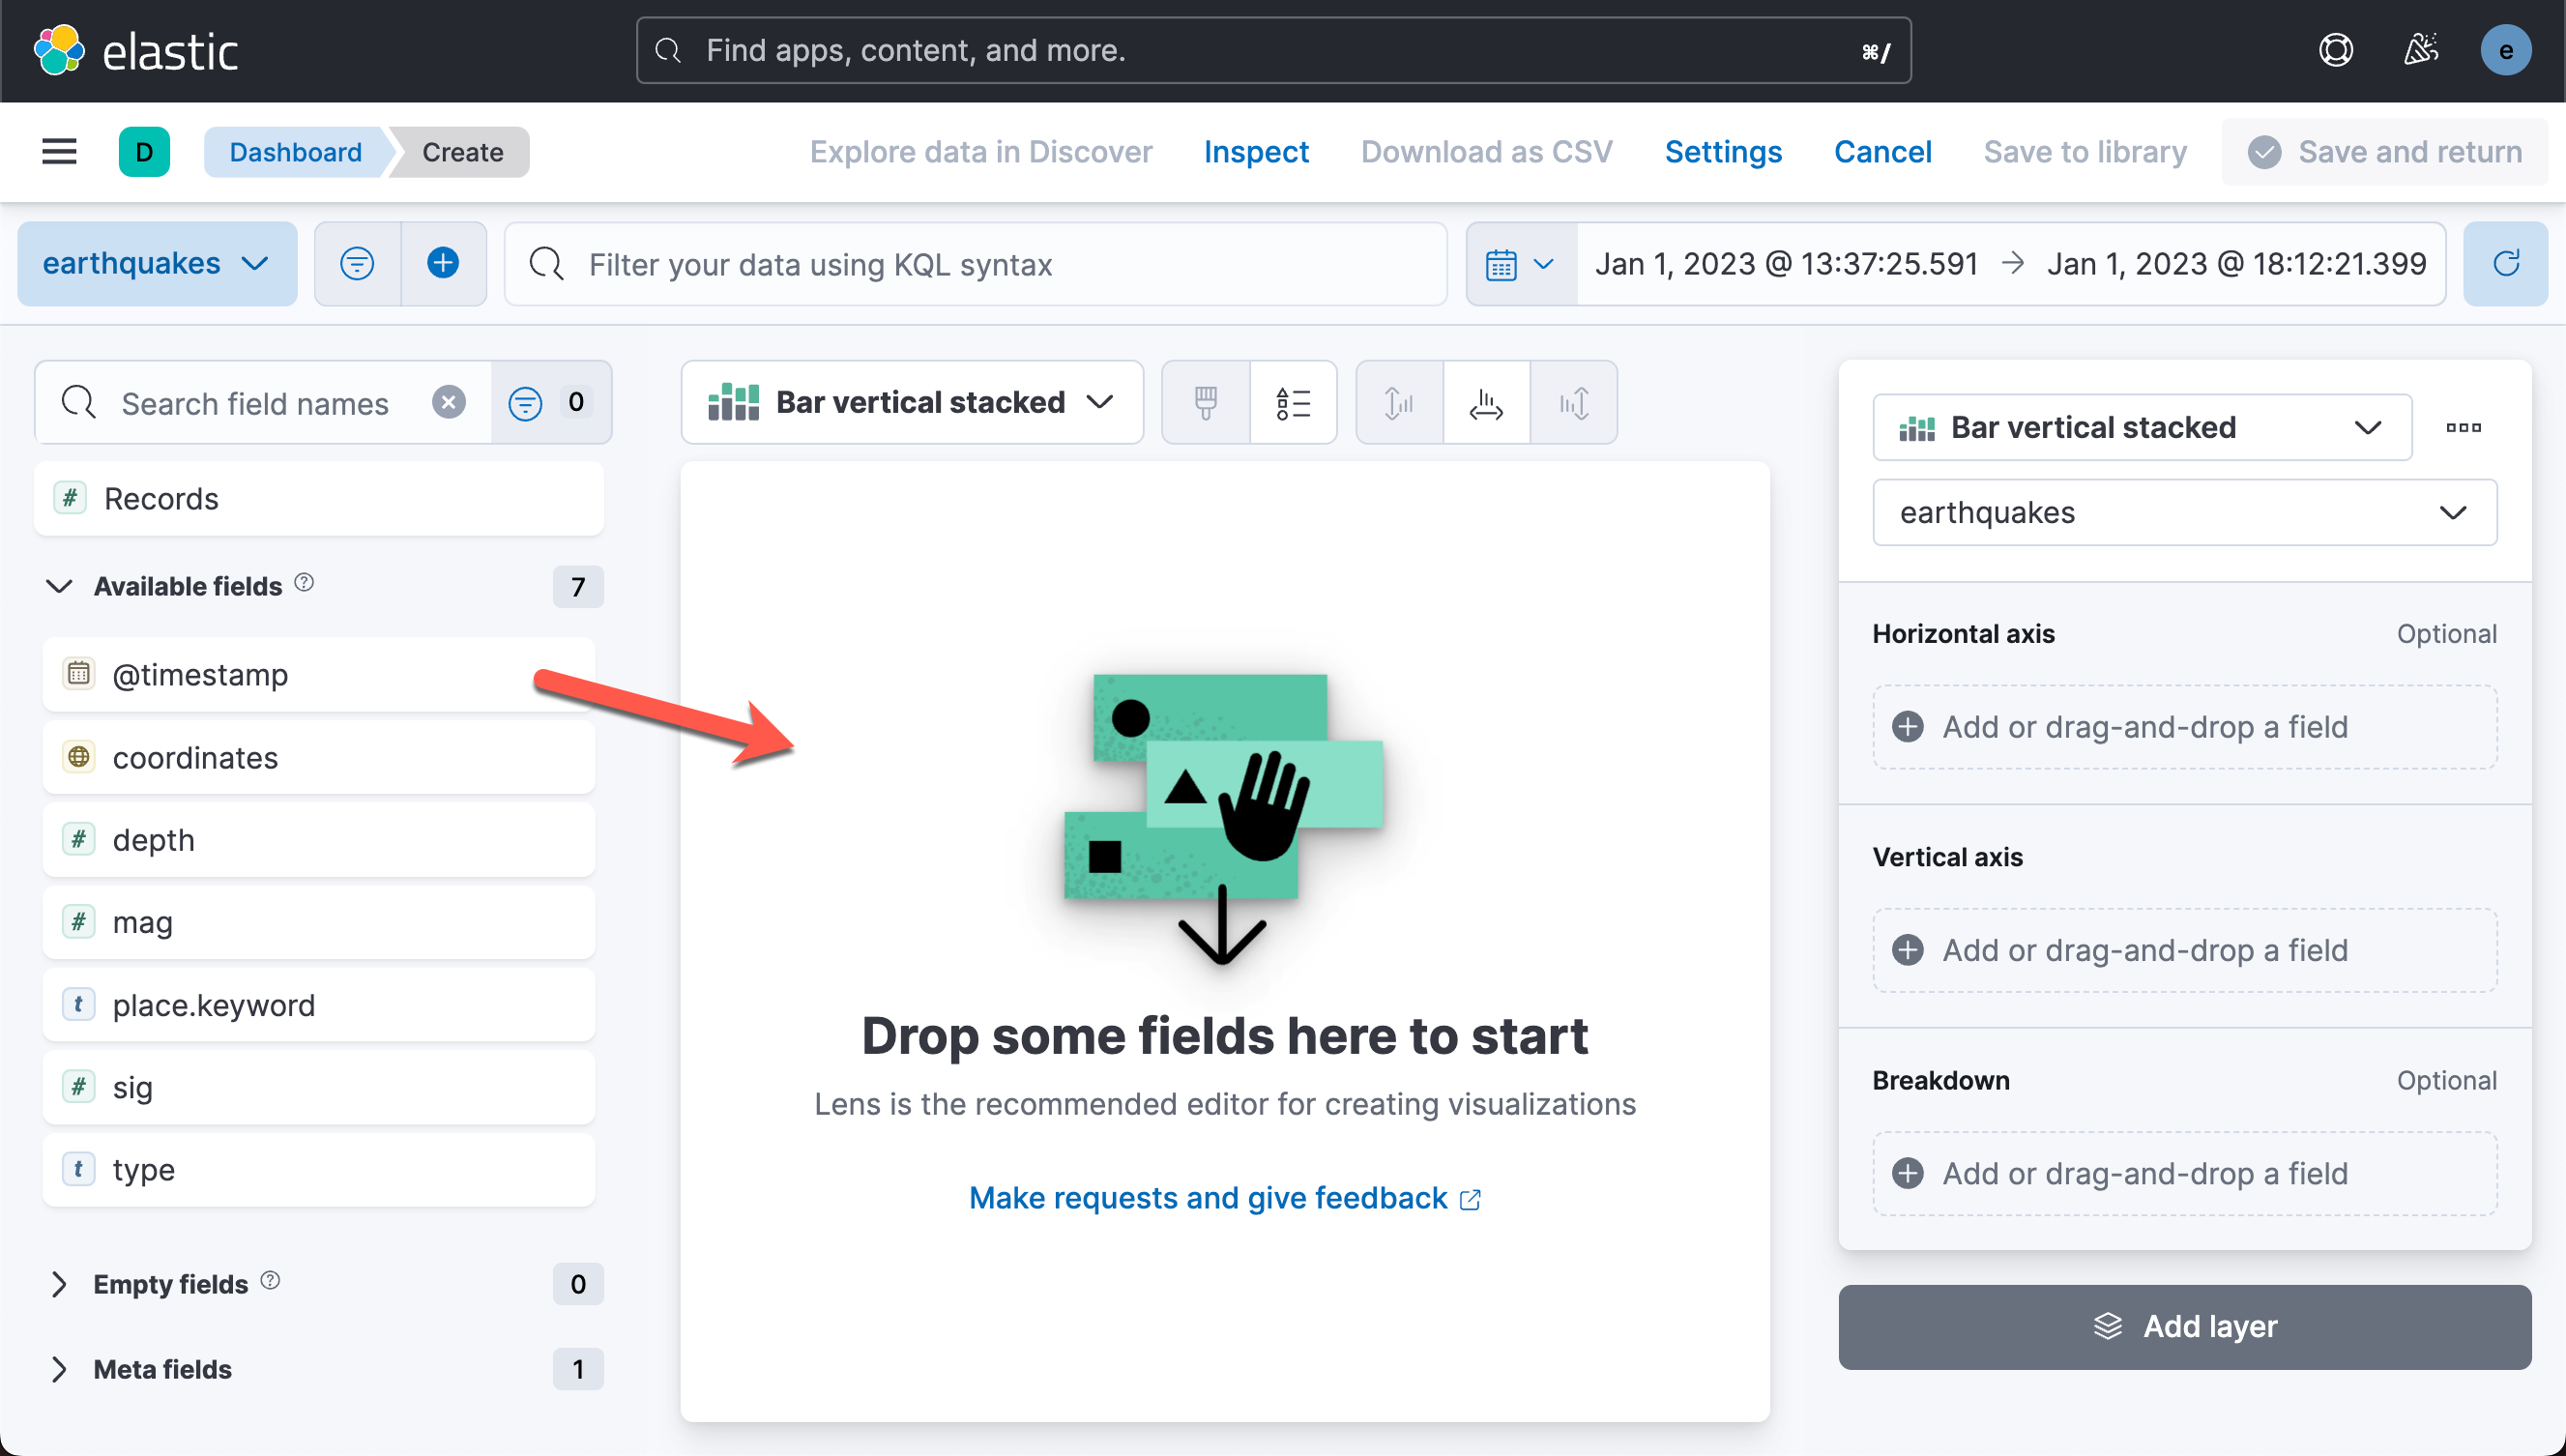Open the legend settings icon
Image resolution: width=2566 pixels, height=1456 pixels.
[x=1292, y=403]
